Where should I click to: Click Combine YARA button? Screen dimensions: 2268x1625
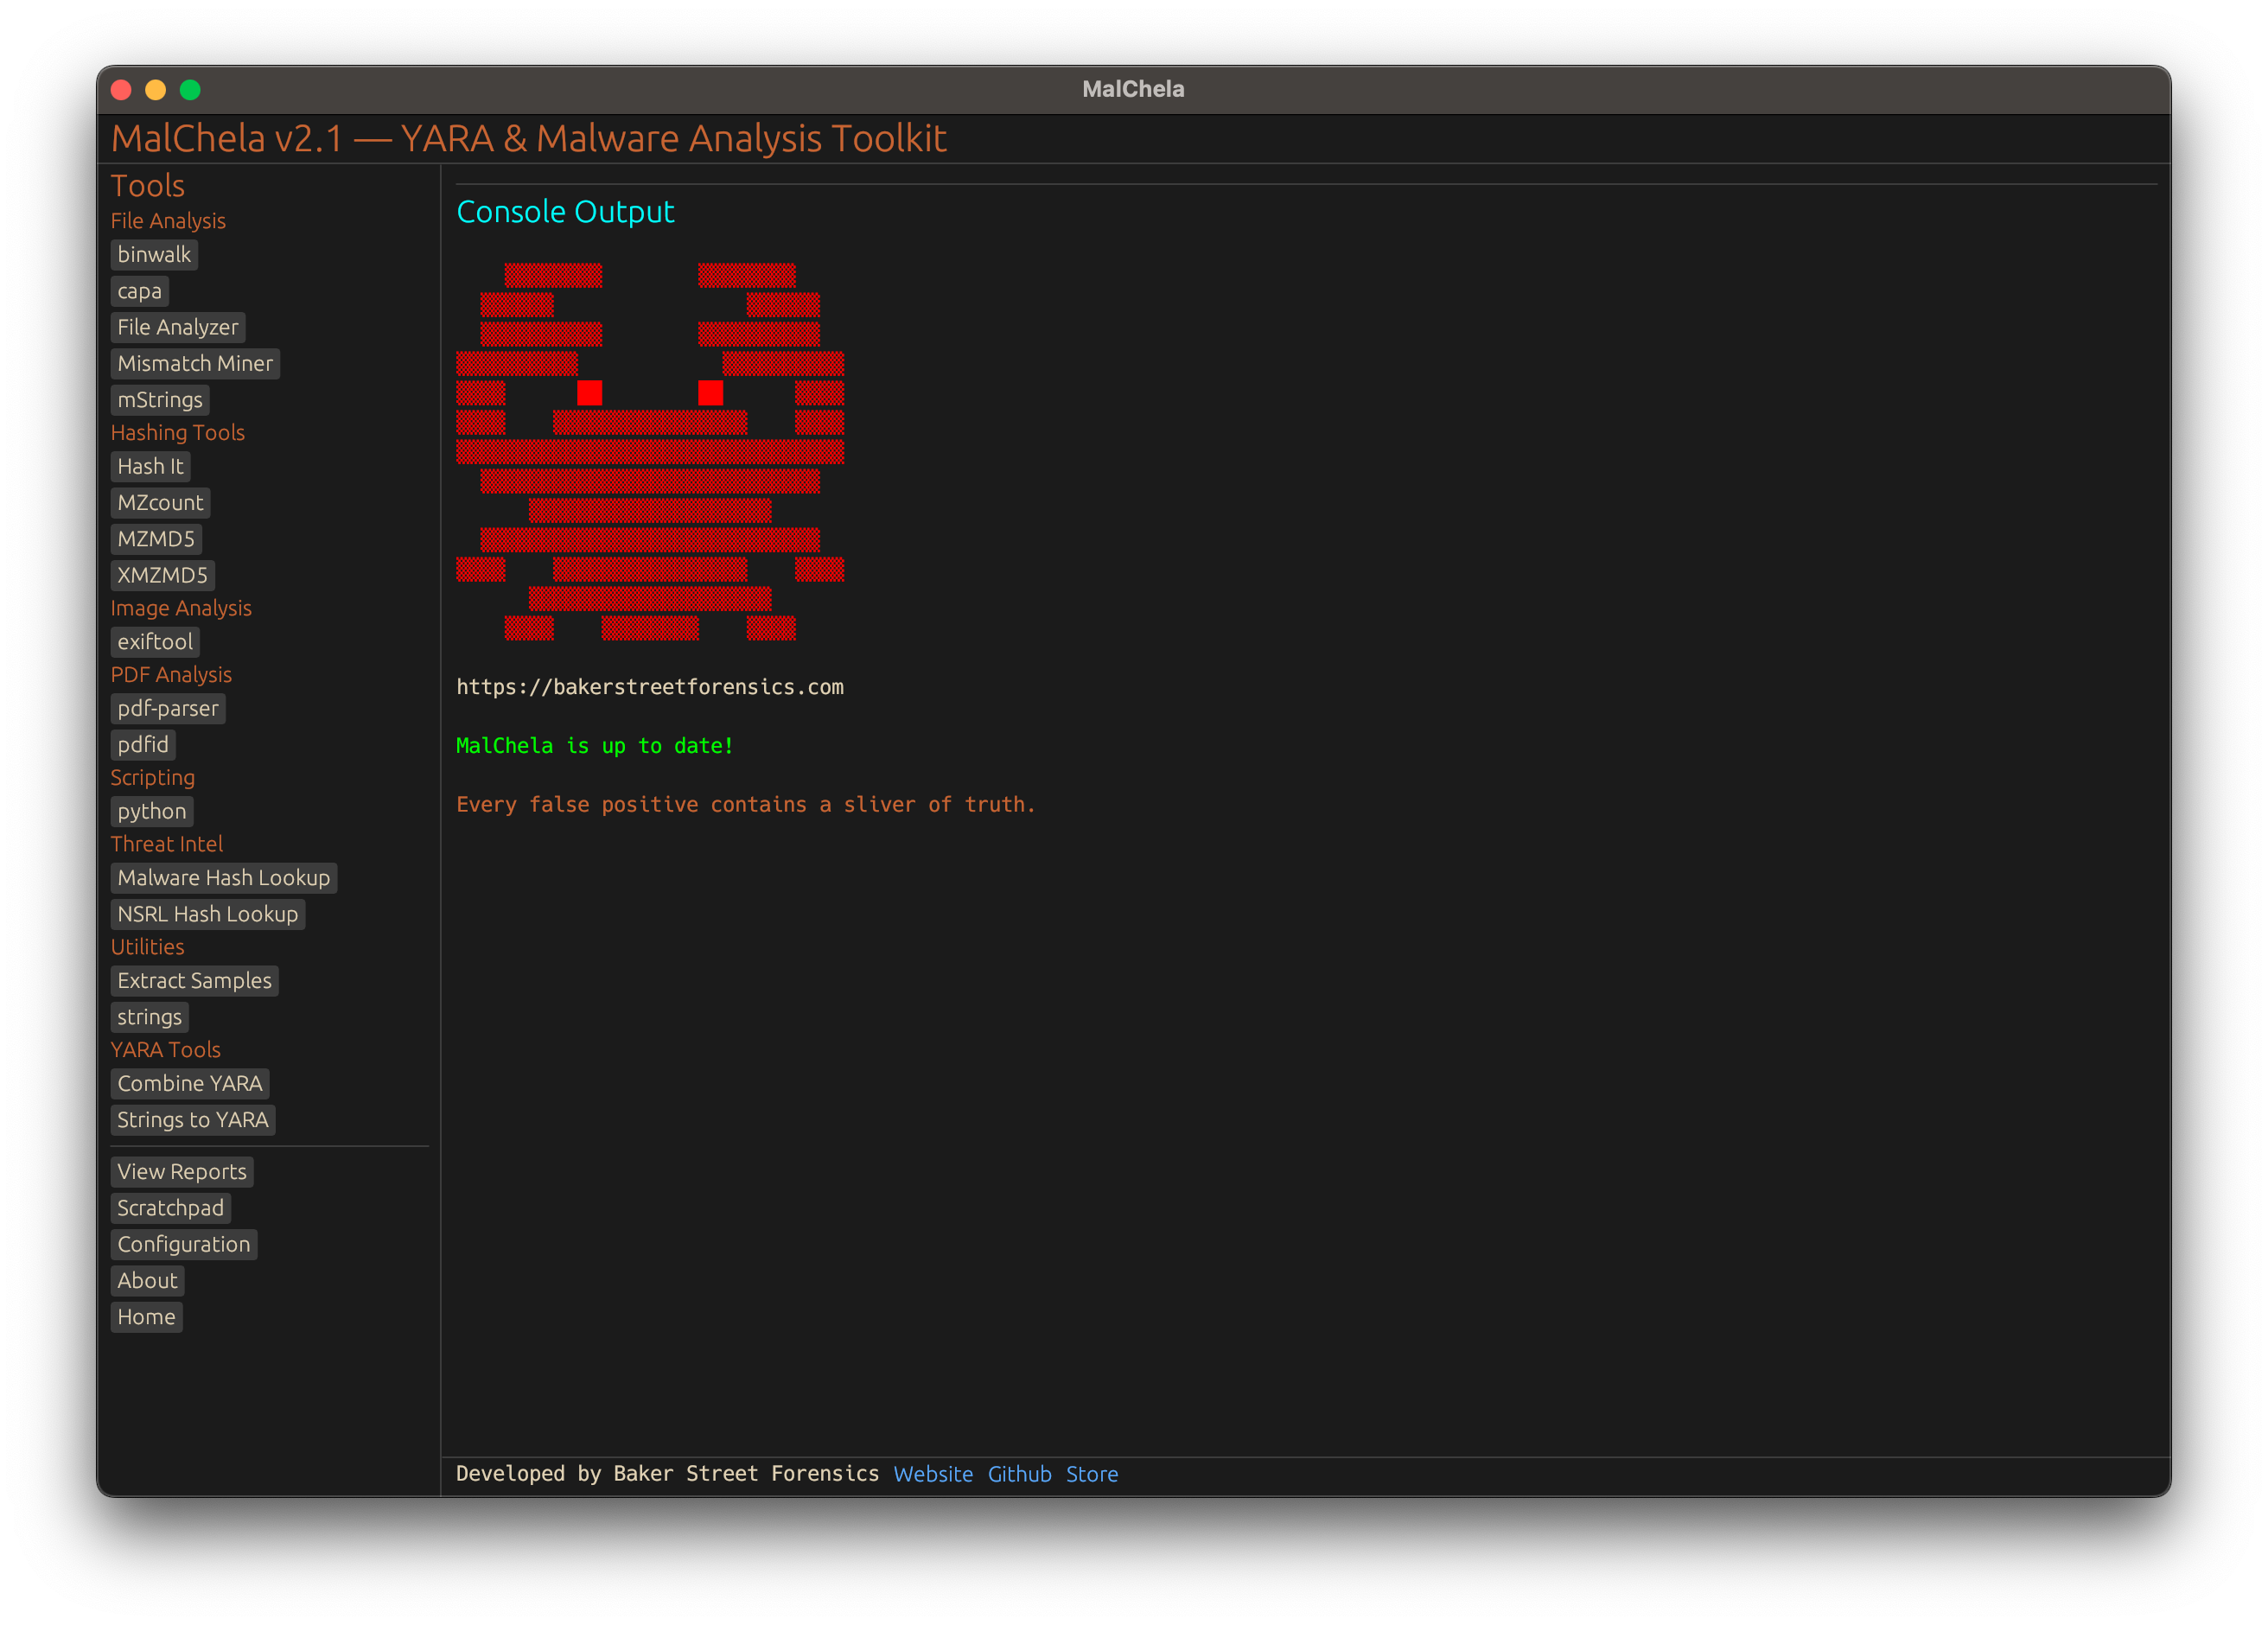(x=190, y=1084)
